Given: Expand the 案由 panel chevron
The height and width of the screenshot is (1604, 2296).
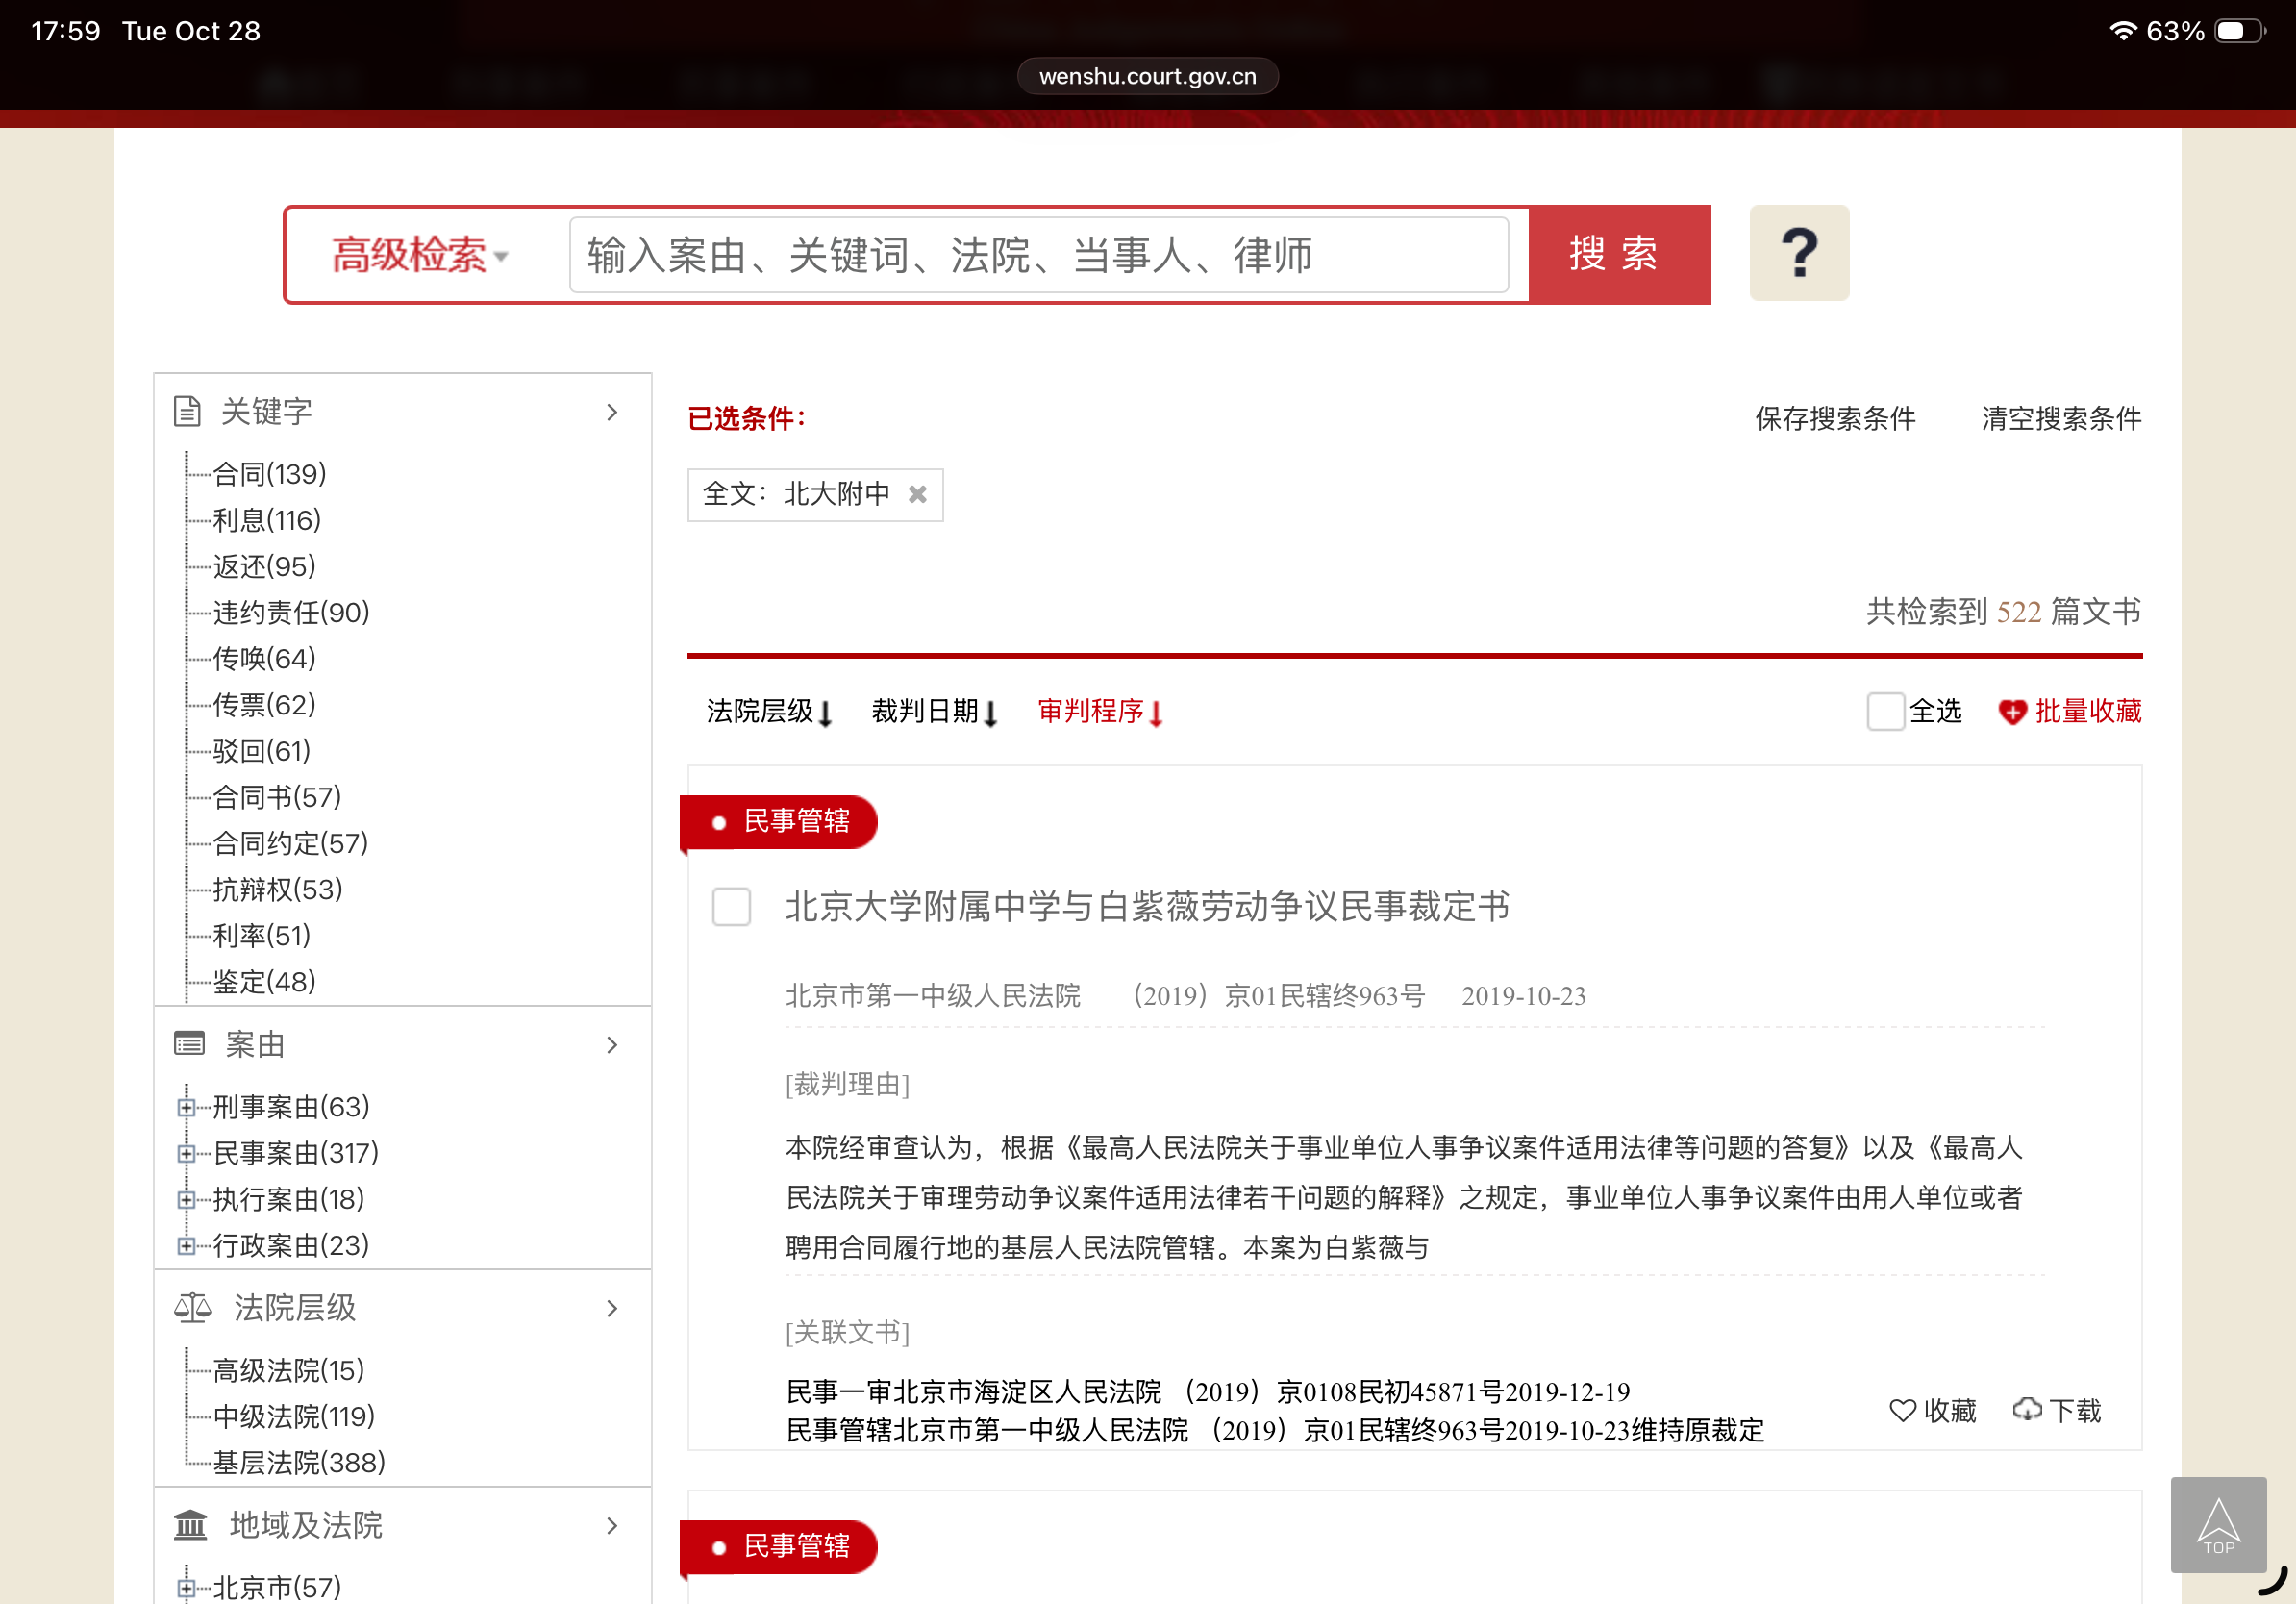Looking at the screenshot, I should (x=612, y=1045).
